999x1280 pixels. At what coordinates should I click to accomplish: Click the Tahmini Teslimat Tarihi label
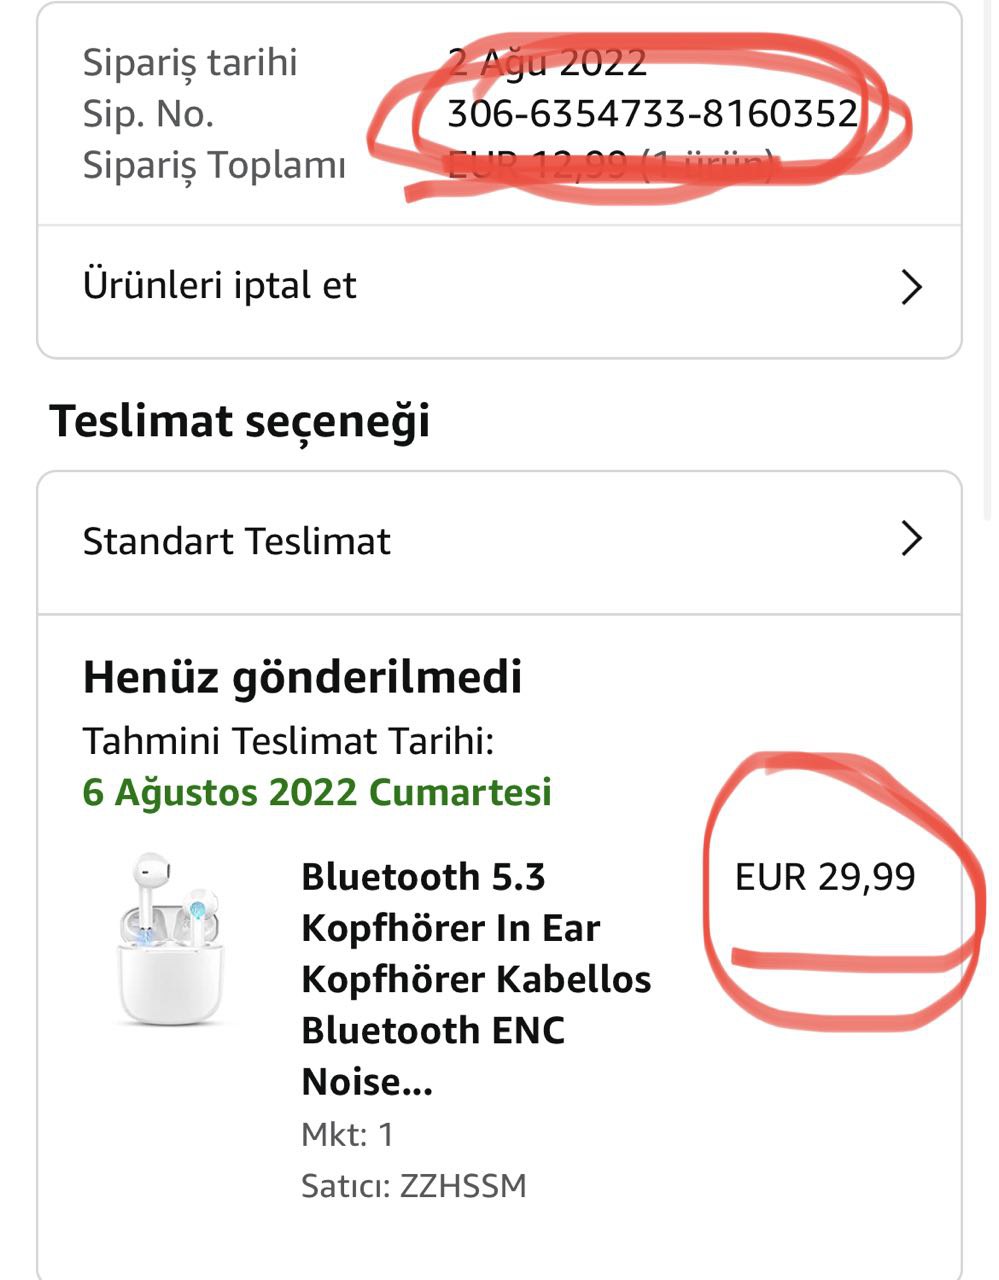click(288, 741)
